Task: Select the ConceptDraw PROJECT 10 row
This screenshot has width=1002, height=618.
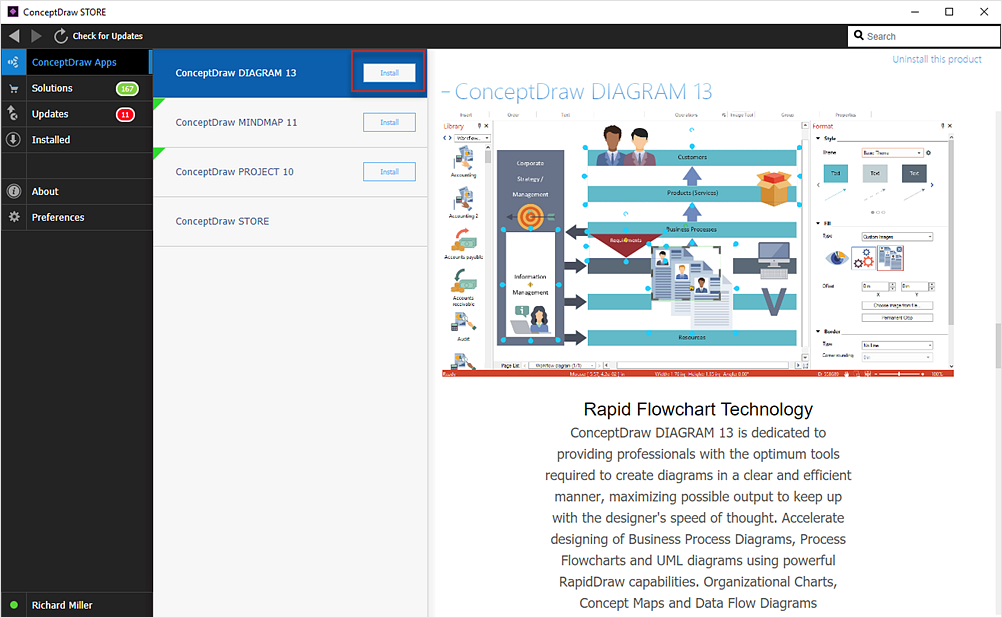Action: 290,171
